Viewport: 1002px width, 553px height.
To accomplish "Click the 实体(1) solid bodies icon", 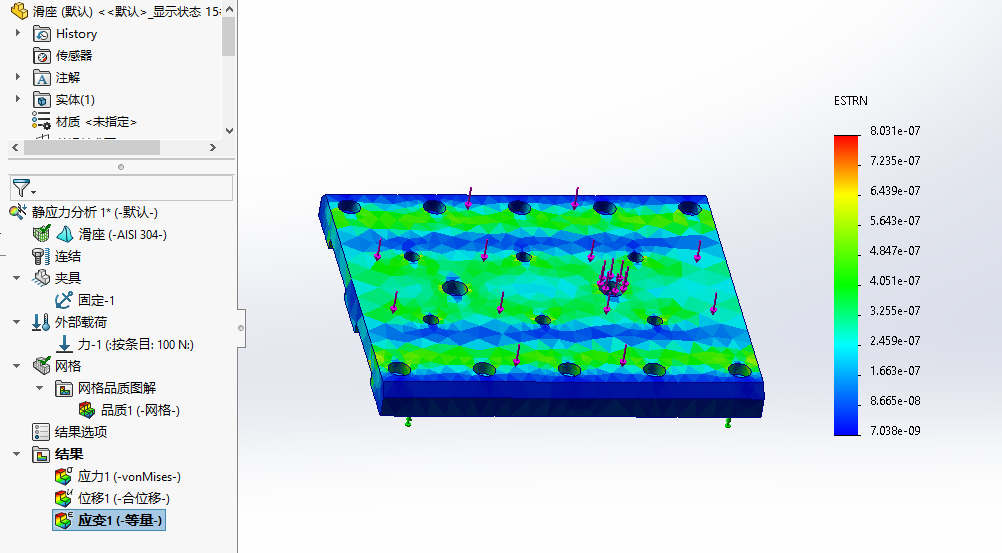I will [x=42, y=100].
